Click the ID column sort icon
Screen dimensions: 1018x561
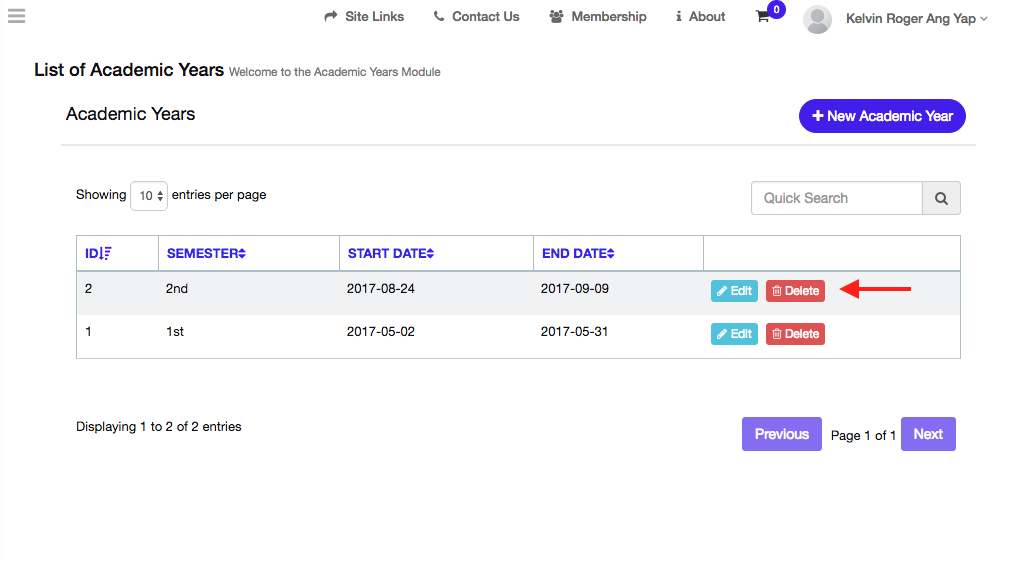(106, 254)
